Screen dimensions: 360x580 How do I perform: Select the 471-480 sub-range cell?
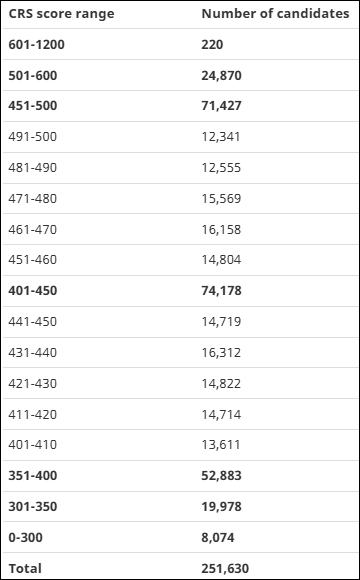(33, 199)
